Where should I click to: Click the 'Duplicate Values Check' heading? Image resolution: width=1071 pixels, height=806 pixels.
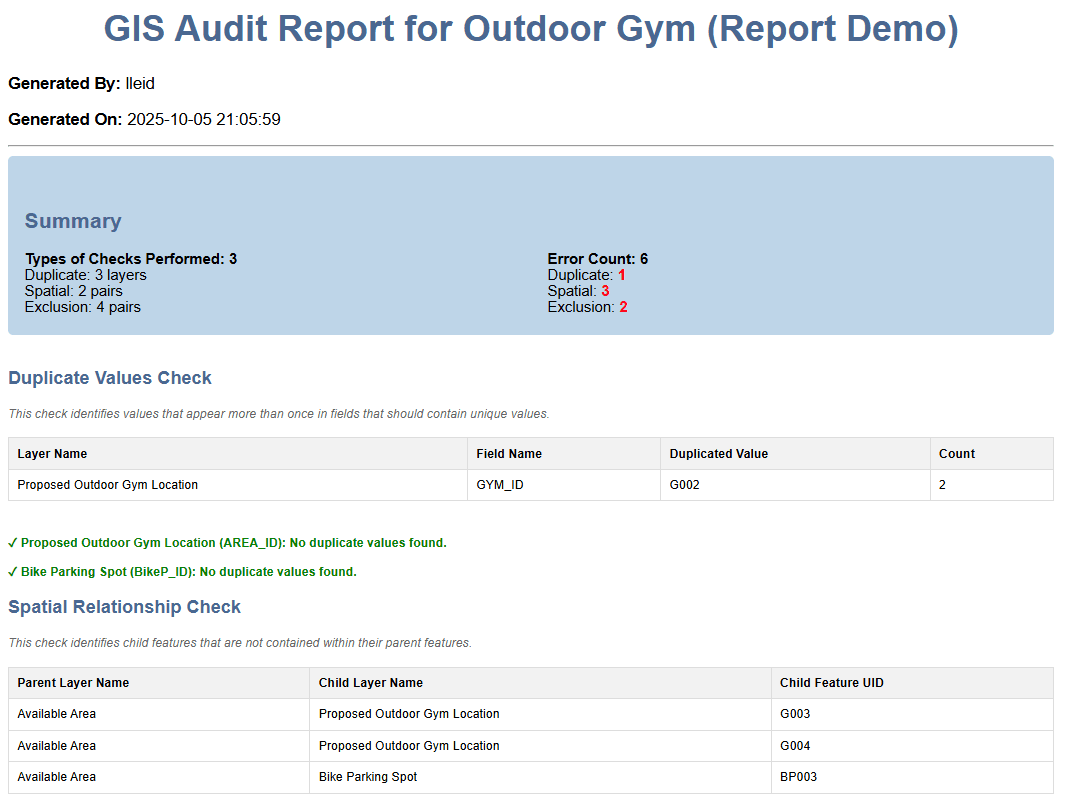click(x=110, y=378)
